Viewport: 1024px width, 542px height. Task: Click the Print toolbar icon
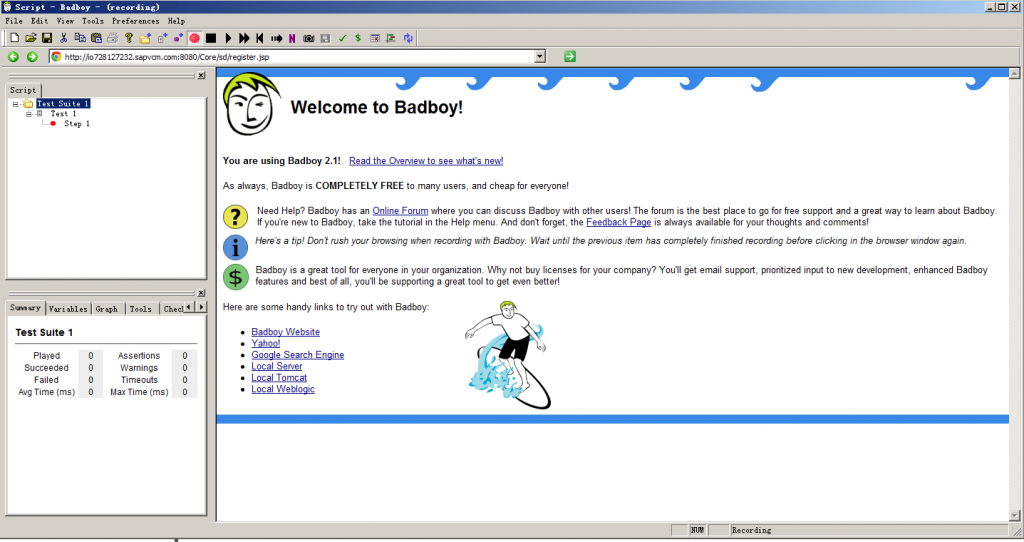[112, 38]
